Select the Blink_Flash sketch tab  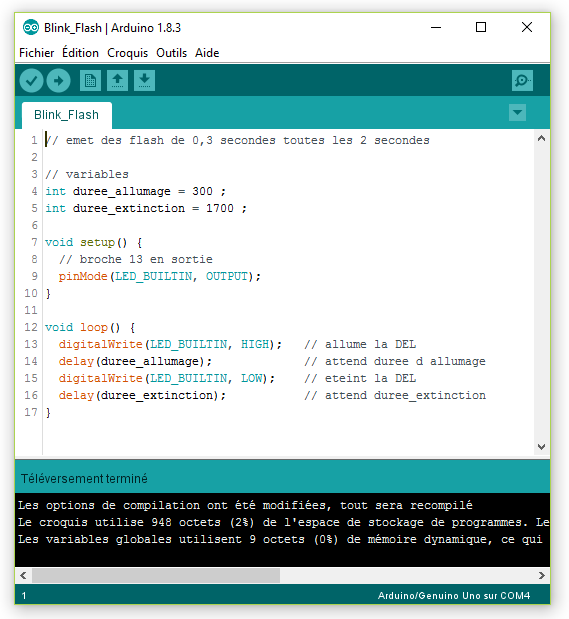click(67, 115)
